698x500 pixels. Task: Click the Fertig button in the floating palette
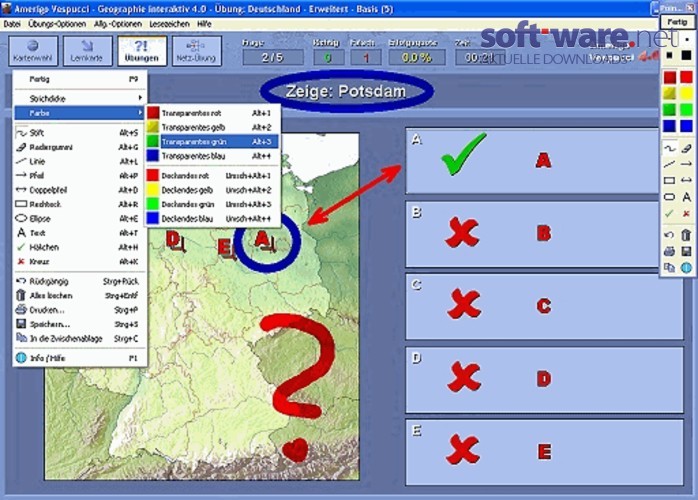click(677, 22)
